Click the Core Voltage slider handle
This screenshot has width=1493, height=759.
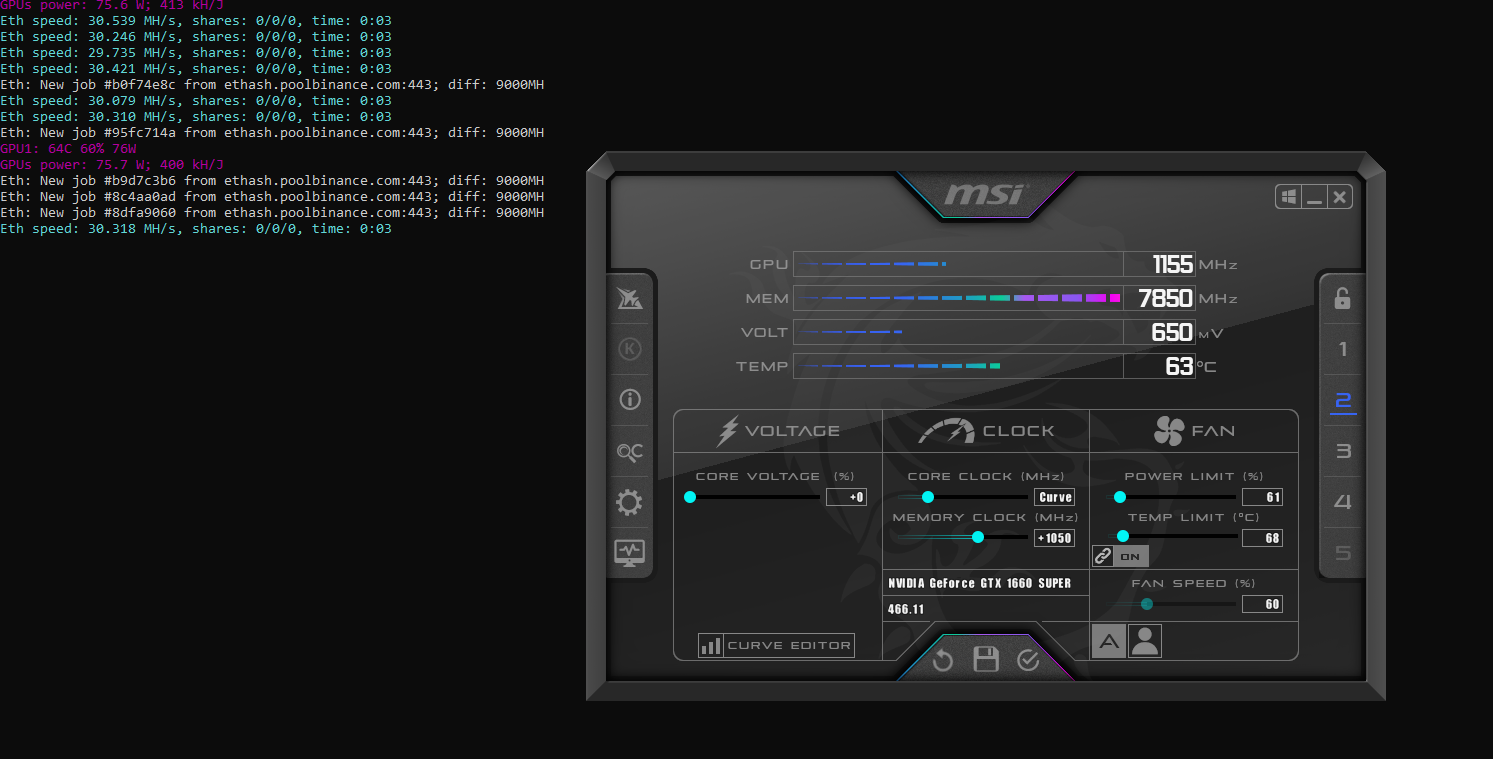click(690, 497)
